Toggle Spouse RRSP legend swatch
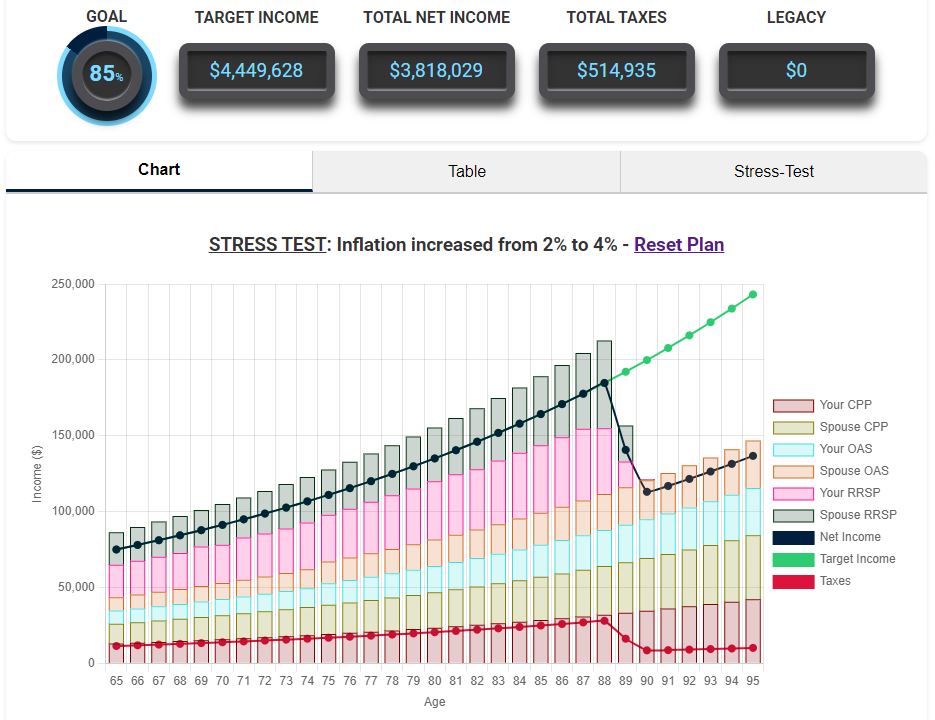The image size is (935, 720). pos(792,515)
